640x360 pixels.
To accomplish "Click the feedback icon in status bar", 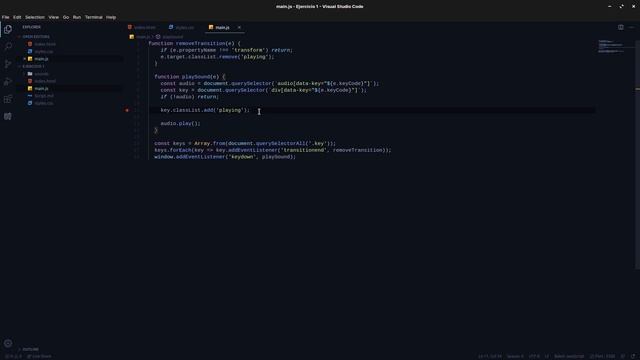I will point(623,356).
